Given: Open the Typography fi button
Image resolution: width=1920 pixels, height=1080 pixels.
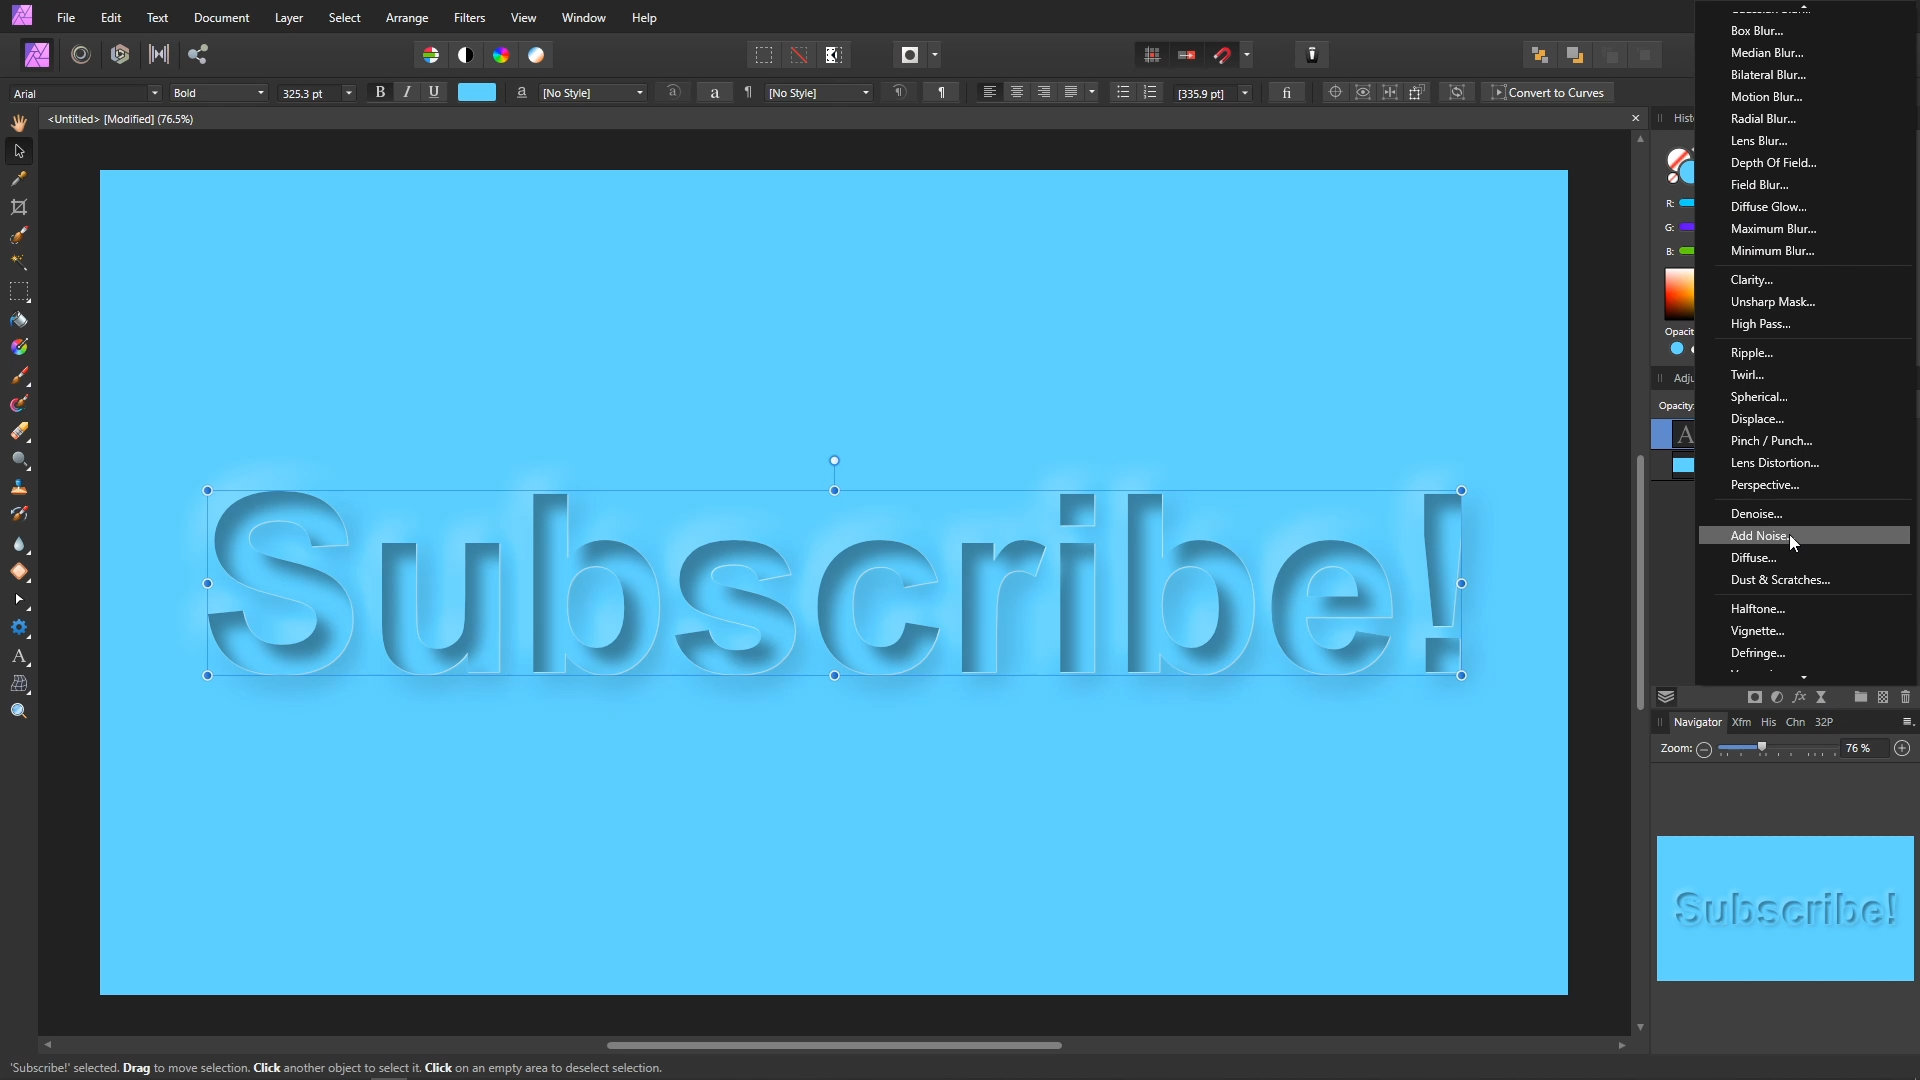Looking at the screenshot, I should pyautogui.click(x=1287, y=93).
